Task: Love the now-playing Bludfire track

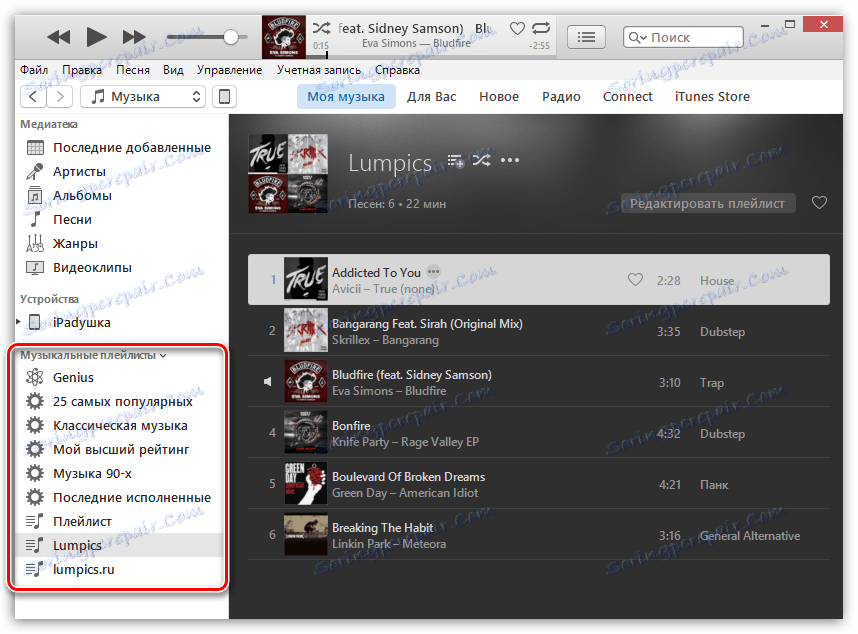Action: tap(517, 28)
